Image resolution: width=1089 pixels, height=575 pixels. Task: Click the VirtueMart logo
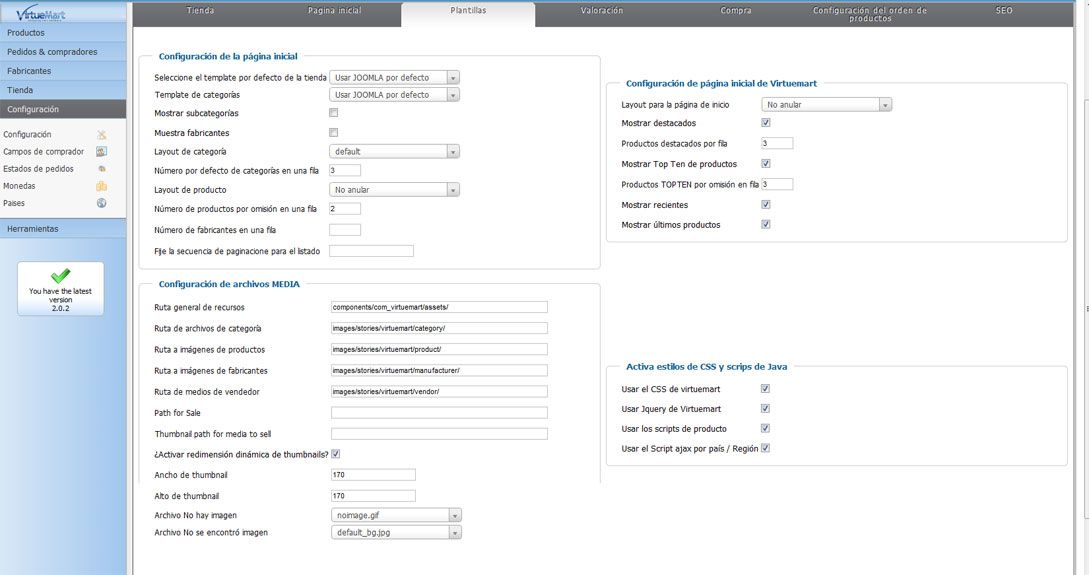[x=41, y=13]
